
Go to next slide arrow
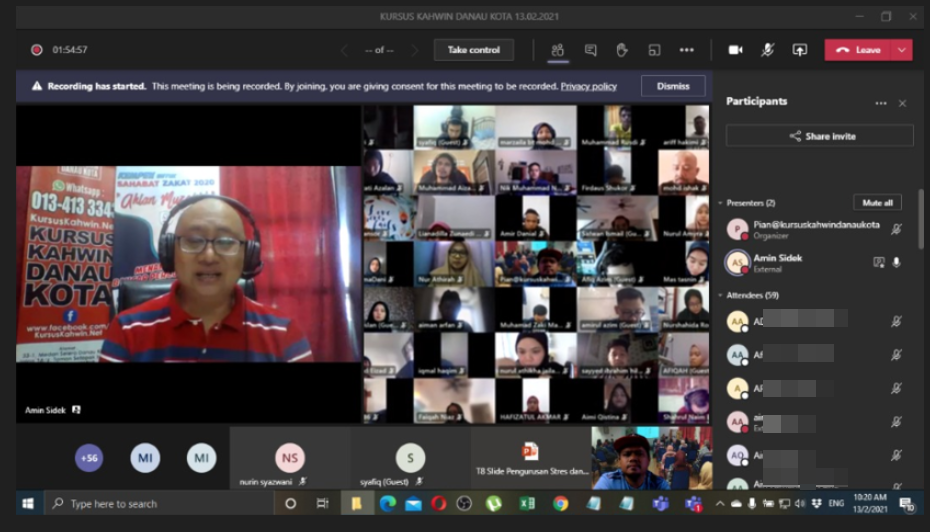pos(415,50)
